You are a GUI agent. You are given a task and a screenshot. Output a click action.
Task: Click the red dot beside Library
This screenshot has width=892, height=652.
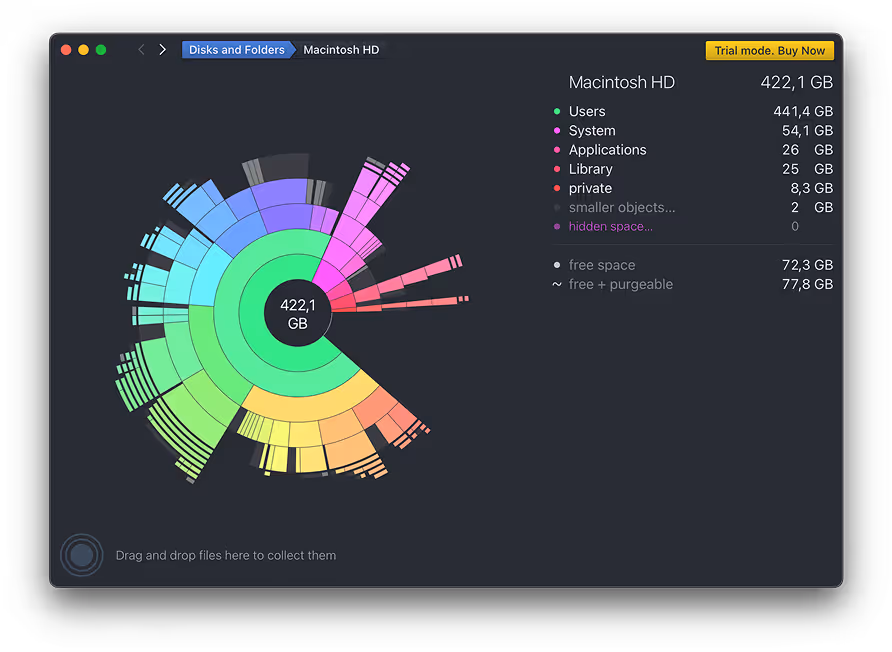coord(557,169)
